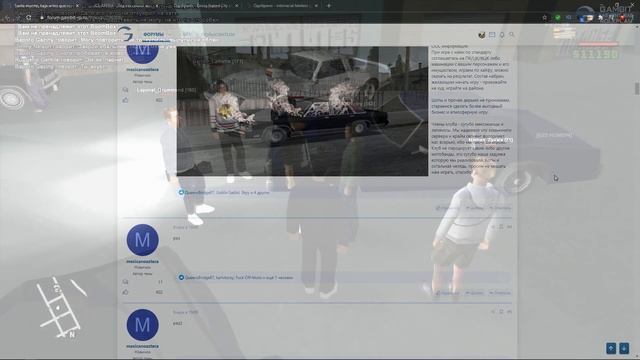Open the mexicanoazteca username beside the car image

point(142,70)
